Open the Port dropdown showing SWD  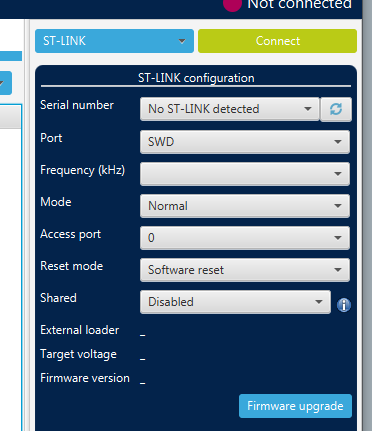click(245, 142)
